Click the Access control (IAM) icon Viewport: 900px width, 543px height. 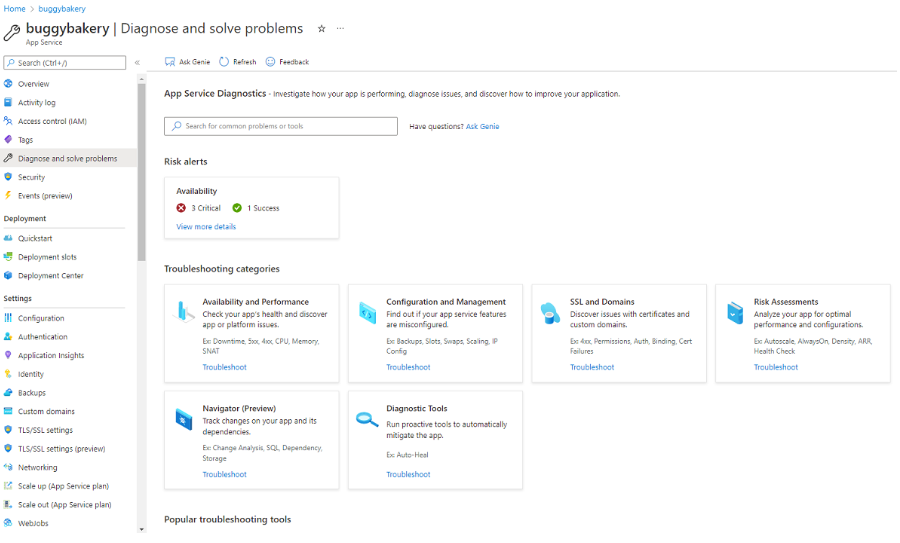click(x=8, y=121)
